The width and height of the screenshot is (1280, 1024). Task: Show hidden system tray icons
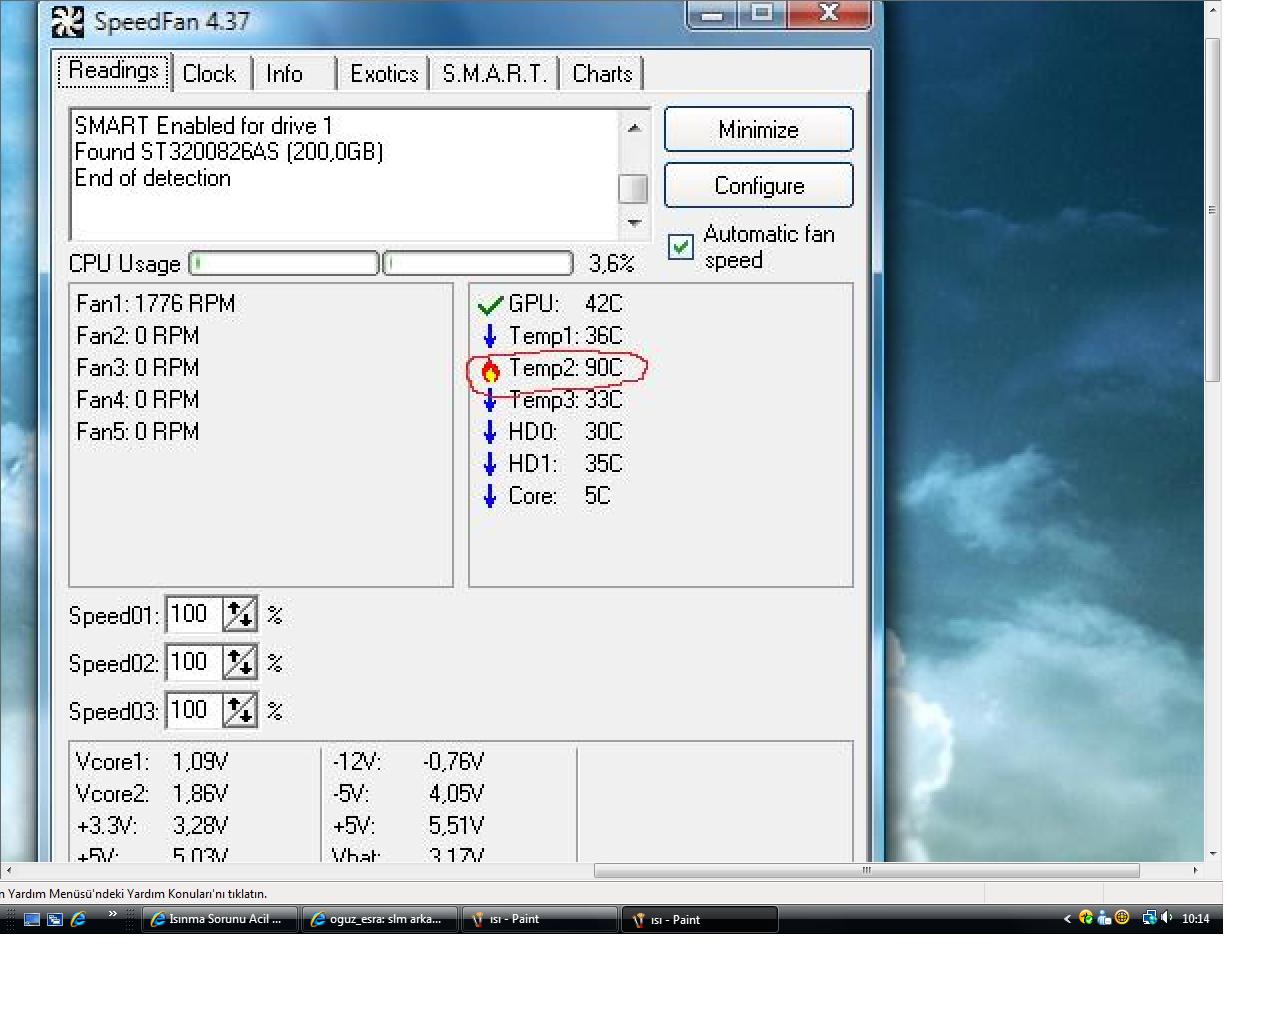click(1067, 919)
